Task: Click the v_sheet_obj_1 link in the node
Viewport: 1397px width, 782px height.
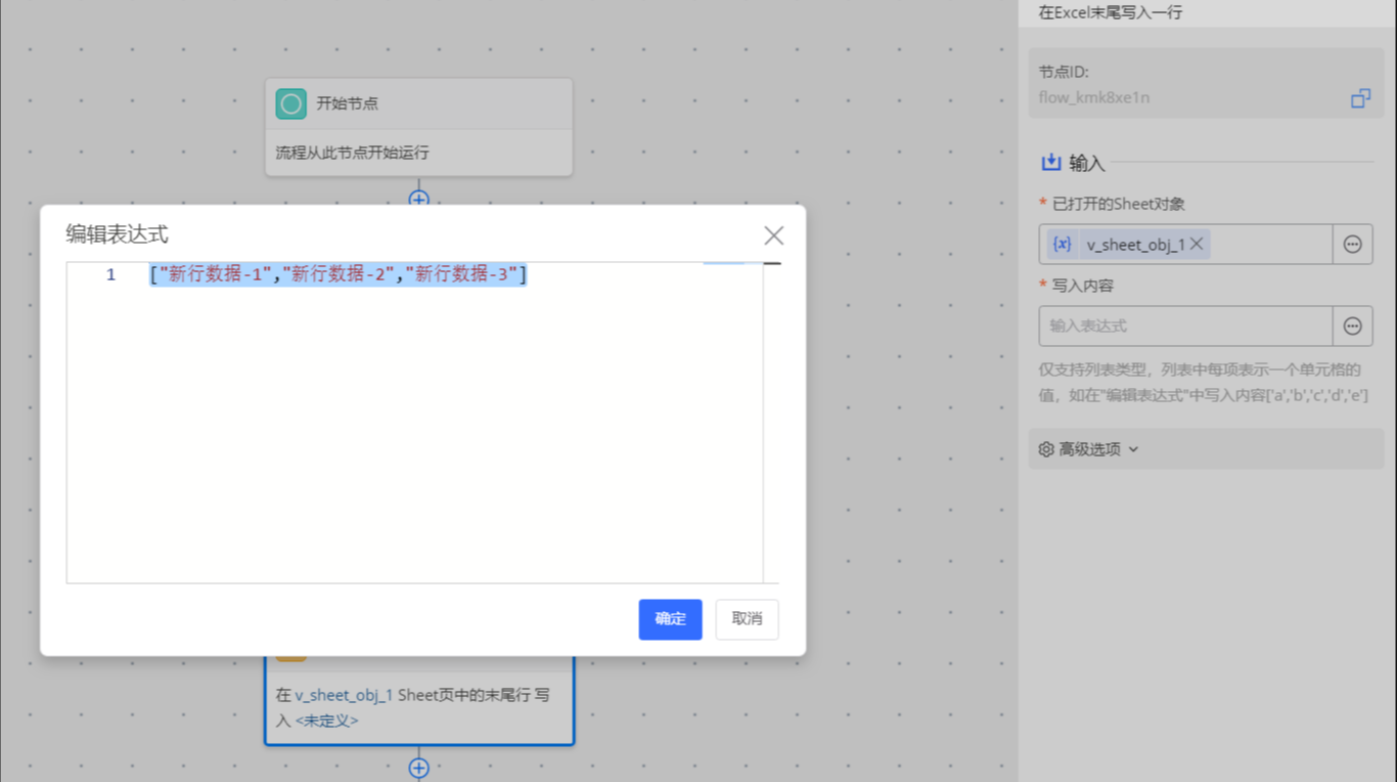Action: coord(344,695)
